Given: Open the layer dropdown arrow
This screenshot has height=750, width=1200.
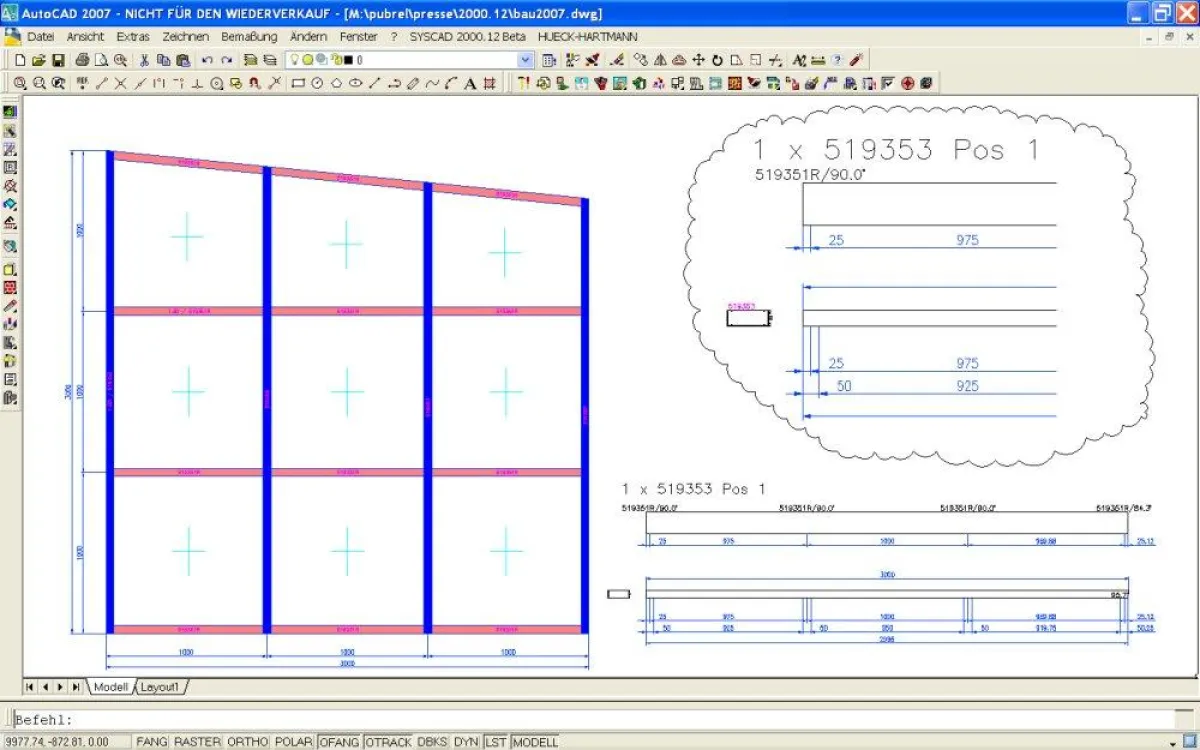Looking at the screenshot, I should [x=525, y=60].
